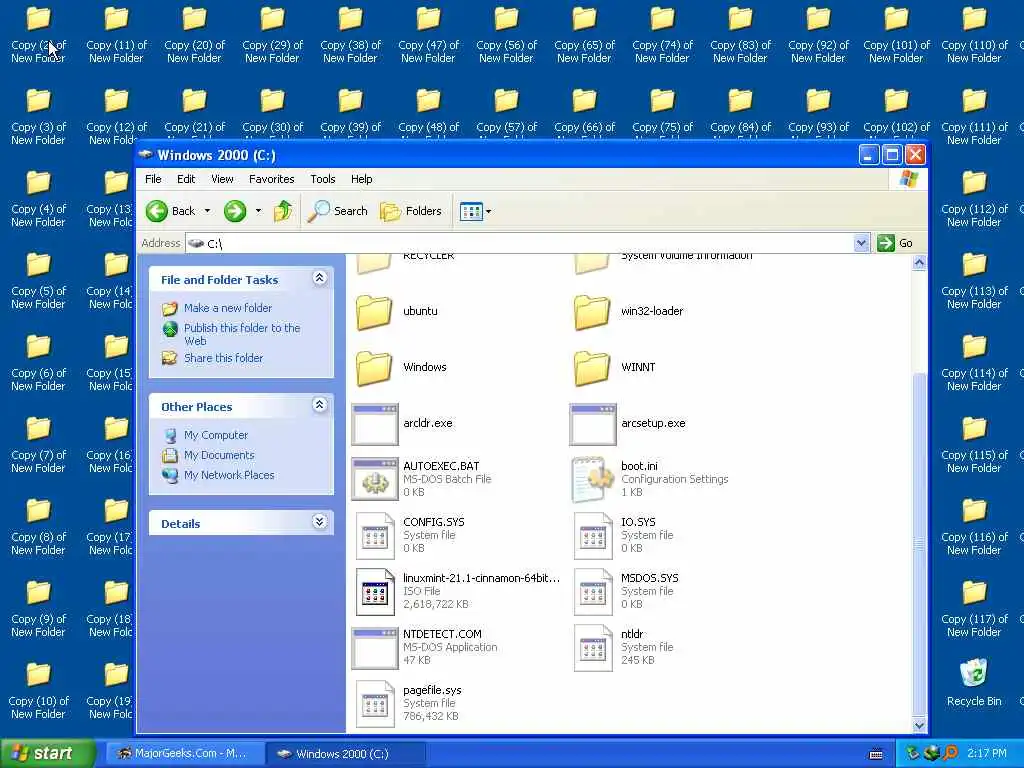This screenshot has height=768, width=1024.
Task: Click the file list scrollbar up arrow
Action: (920, 263)
